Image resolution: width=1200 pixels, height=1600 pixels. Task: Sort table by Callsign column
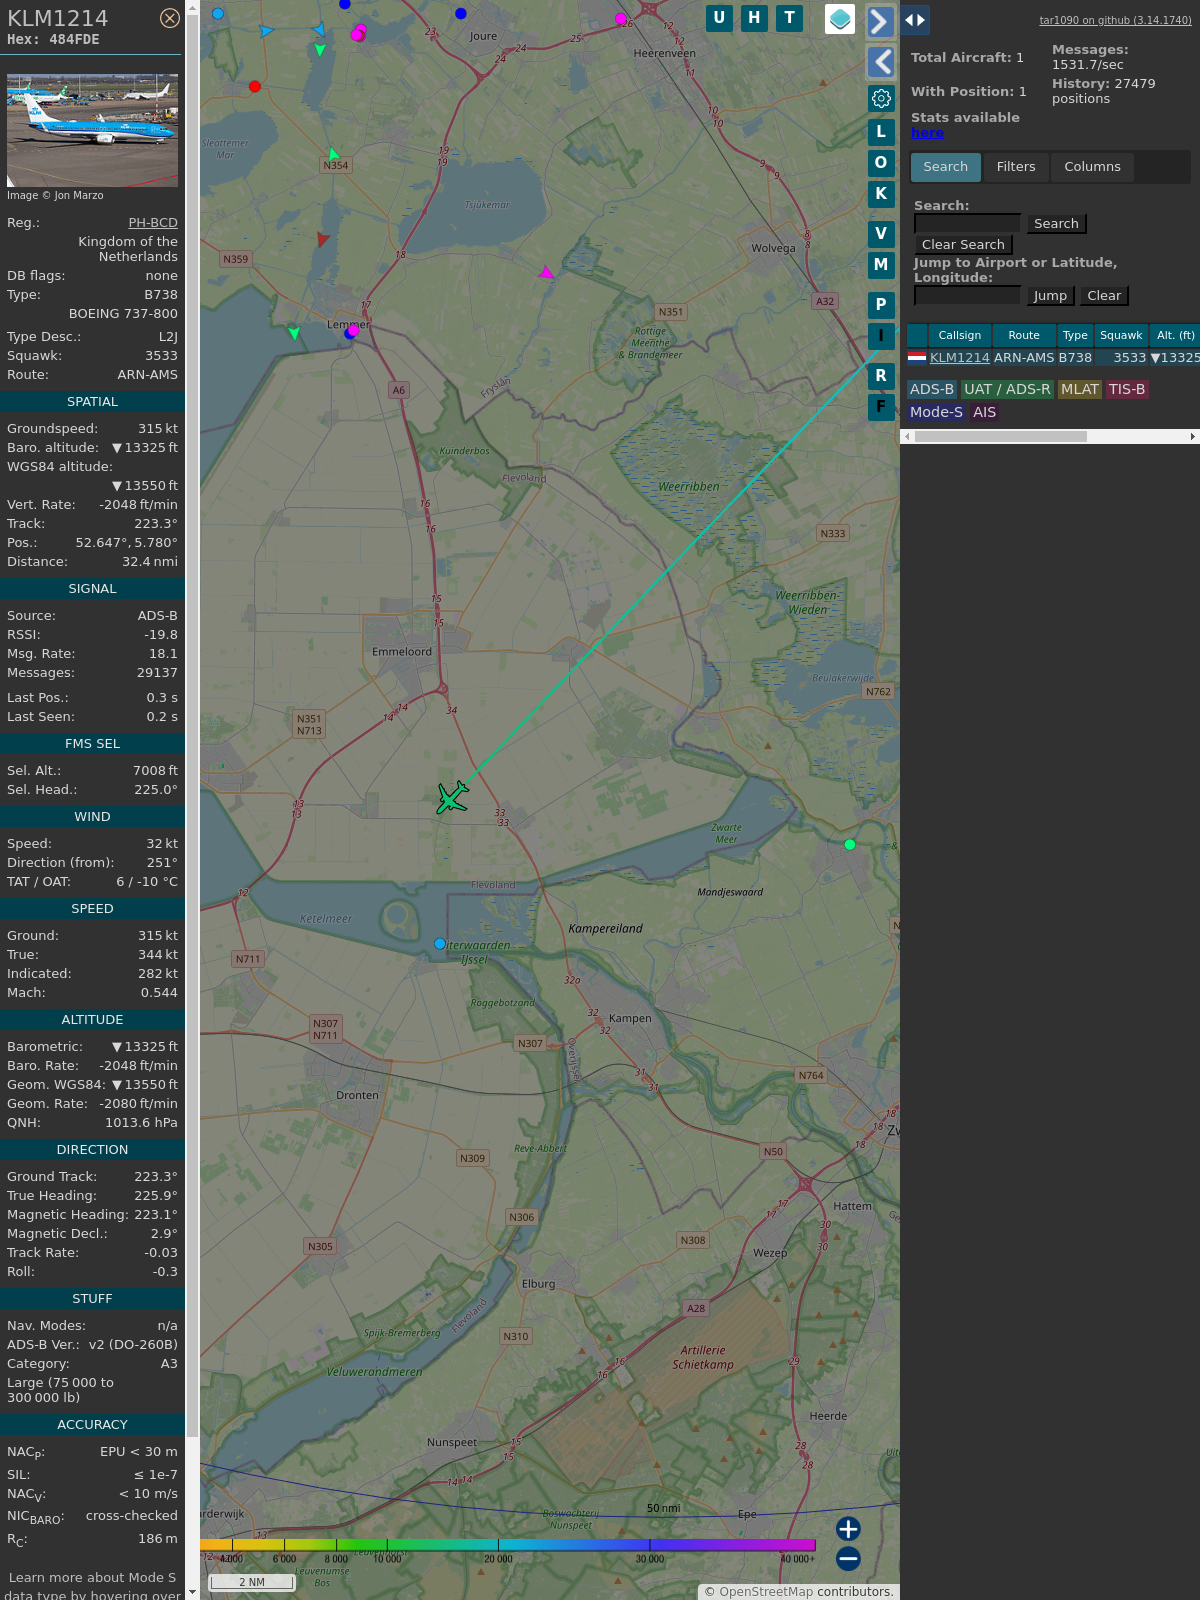(x=960, y=336)
